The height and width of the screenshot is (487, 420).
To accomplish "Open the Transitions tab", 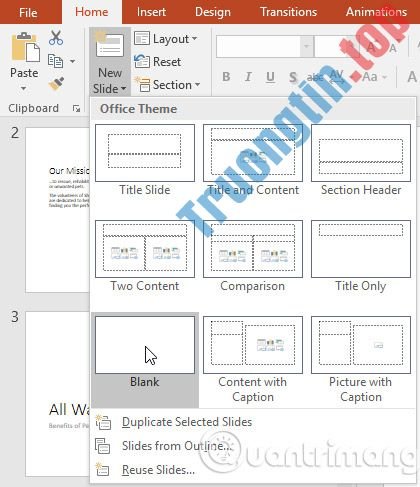I will (288, 12).
